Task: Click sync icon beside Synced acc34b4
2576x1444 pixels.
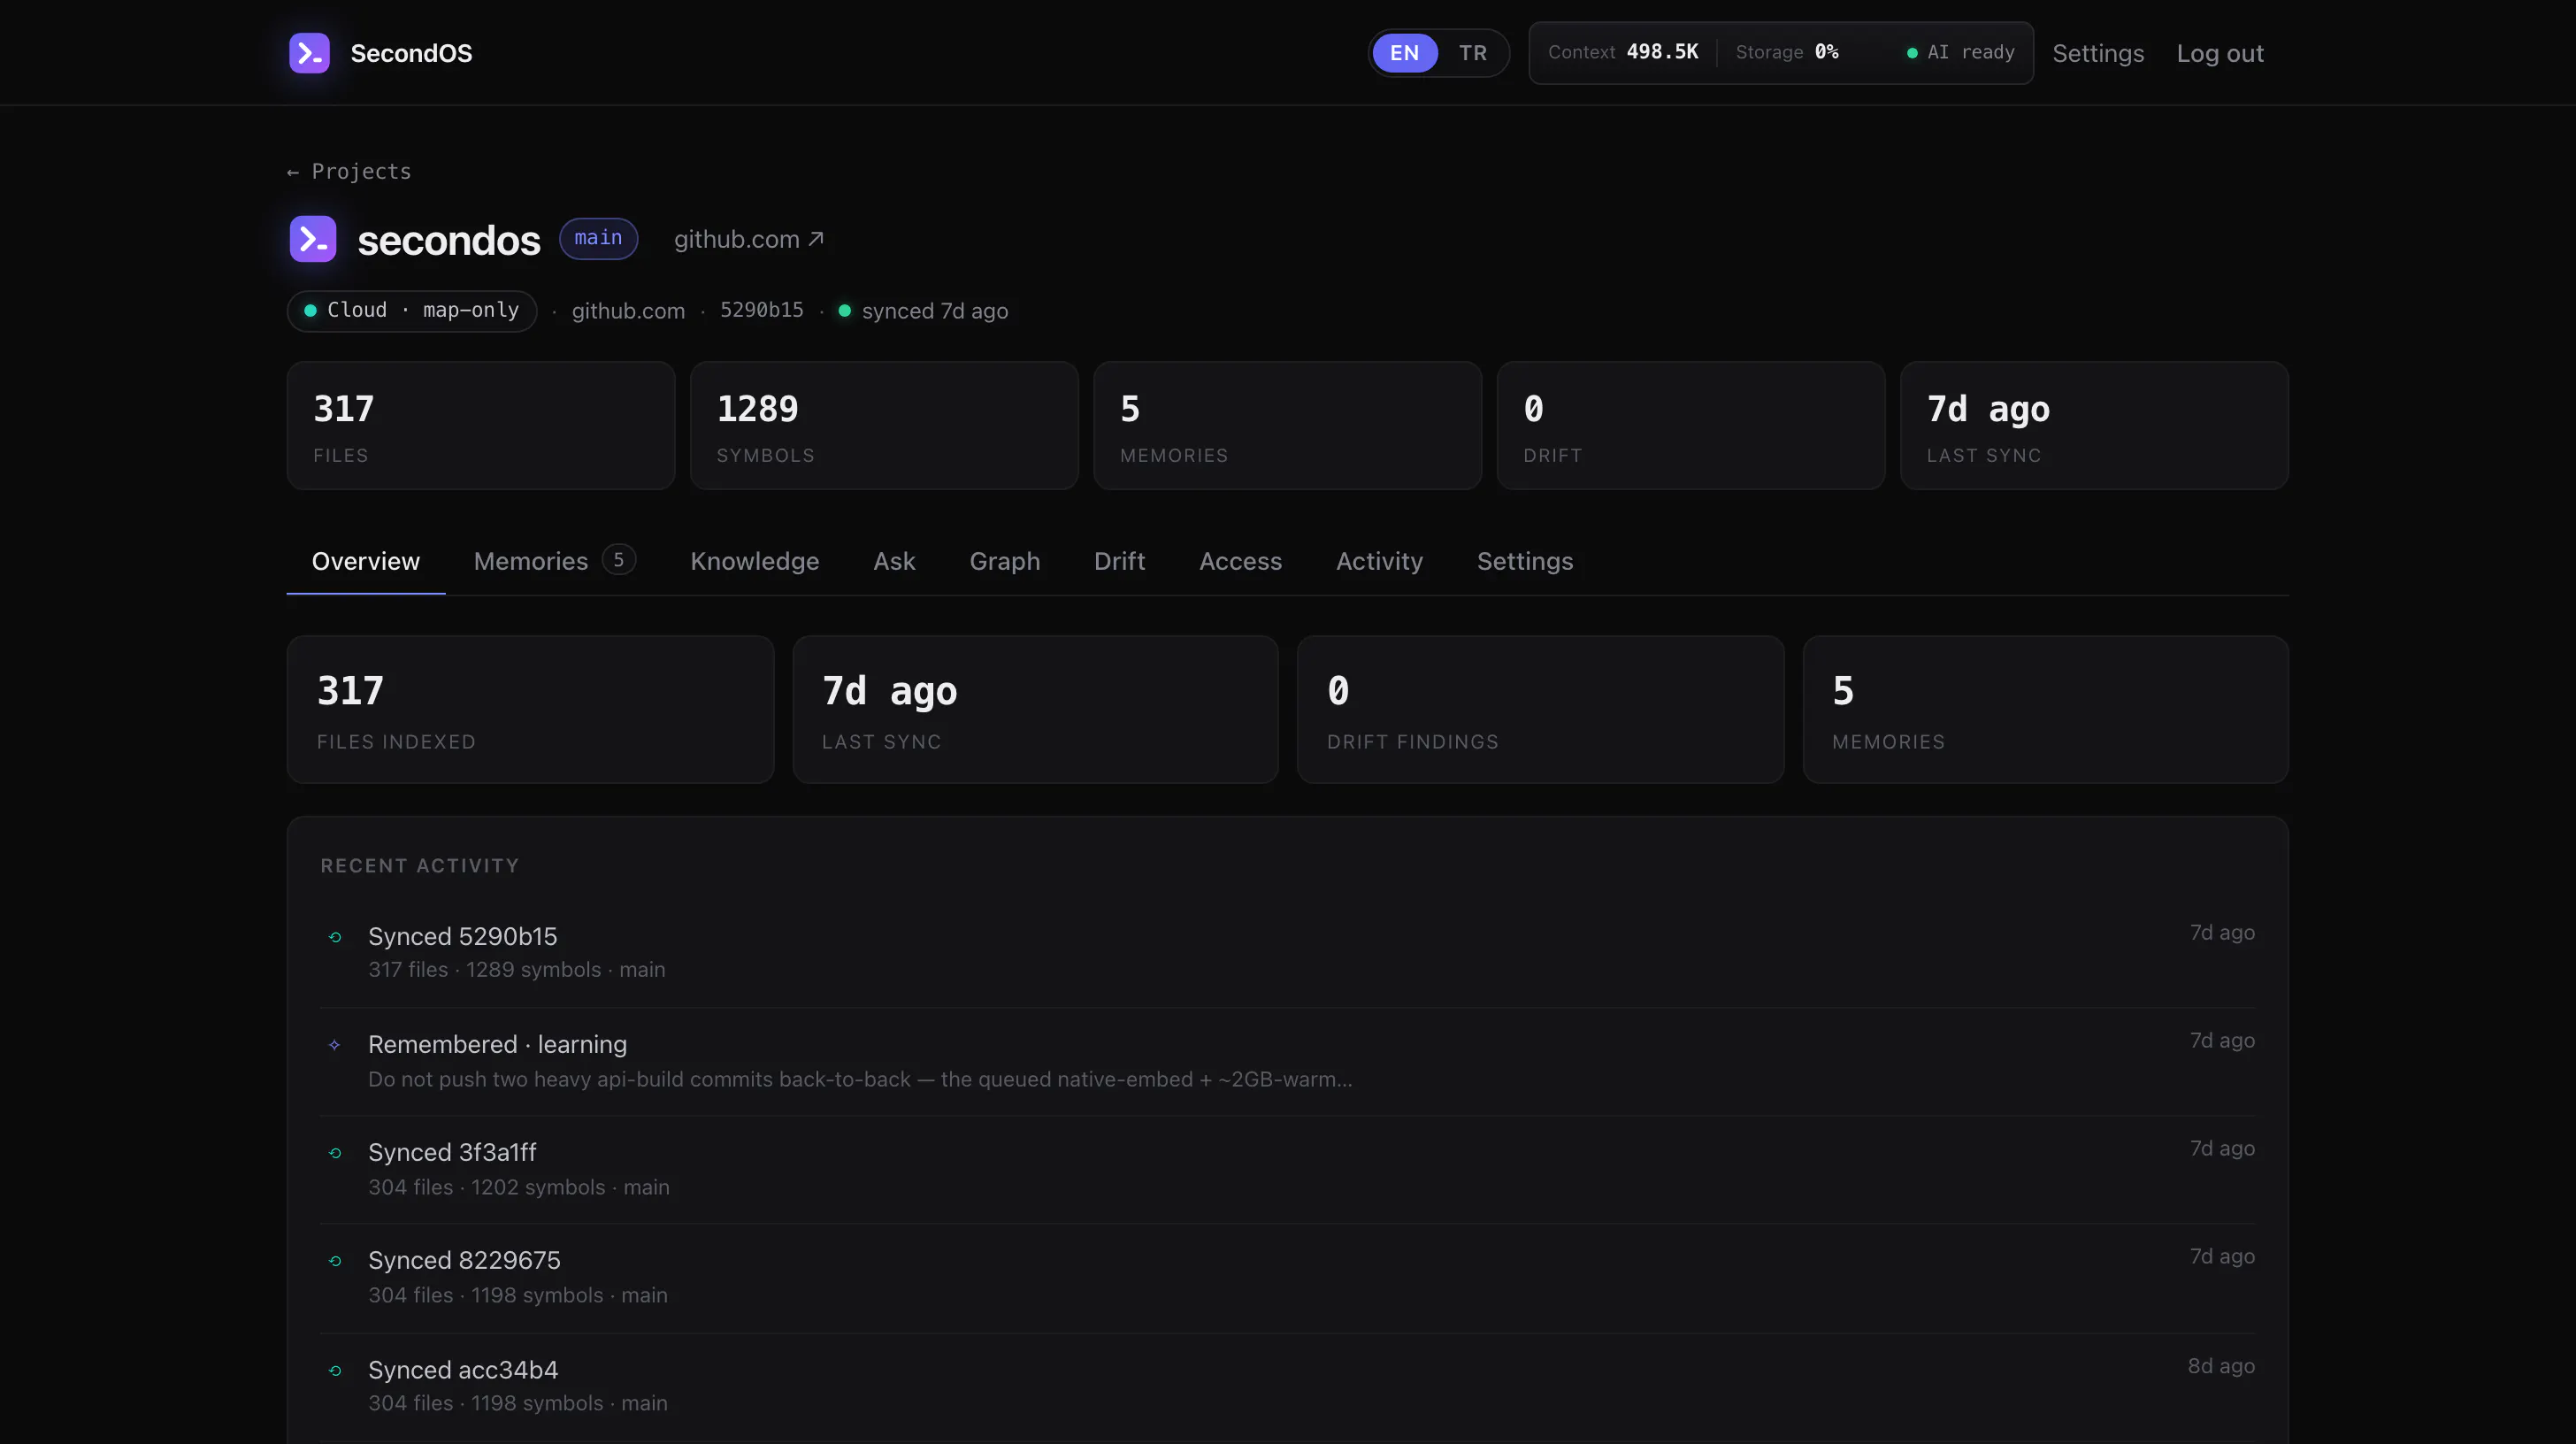Action: pyautogui.click(x=335, y=1371)
